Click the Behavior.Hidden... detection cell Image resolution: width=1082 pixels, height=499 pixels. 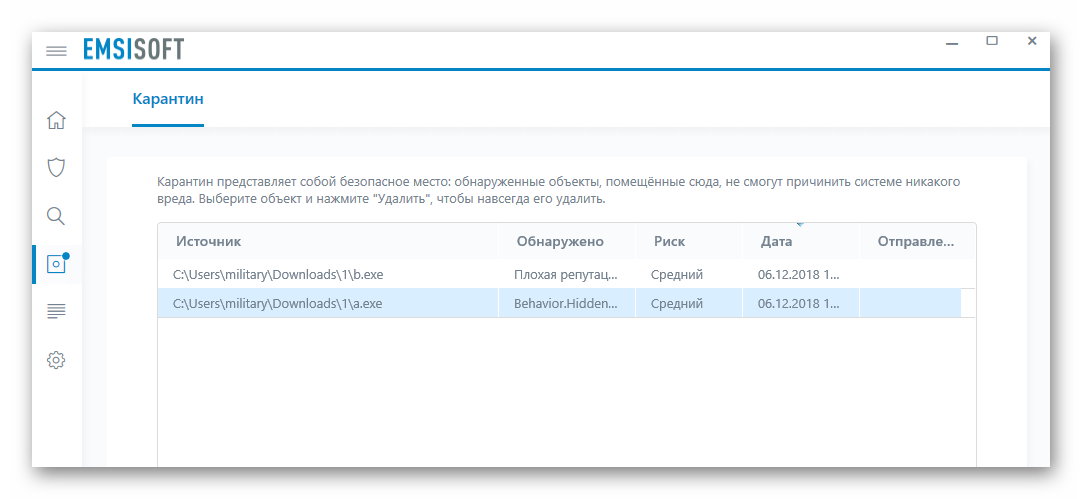(567, 303)
